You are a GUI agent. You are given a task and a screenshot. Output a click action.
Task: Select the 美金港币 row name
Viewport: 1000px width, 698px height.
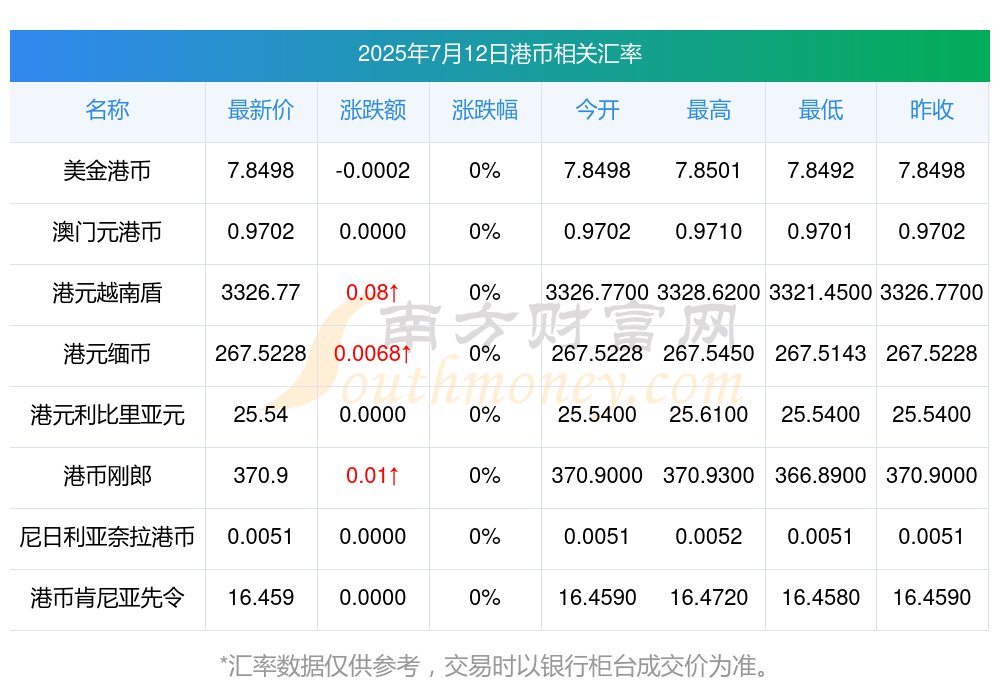tap(107, 171)
